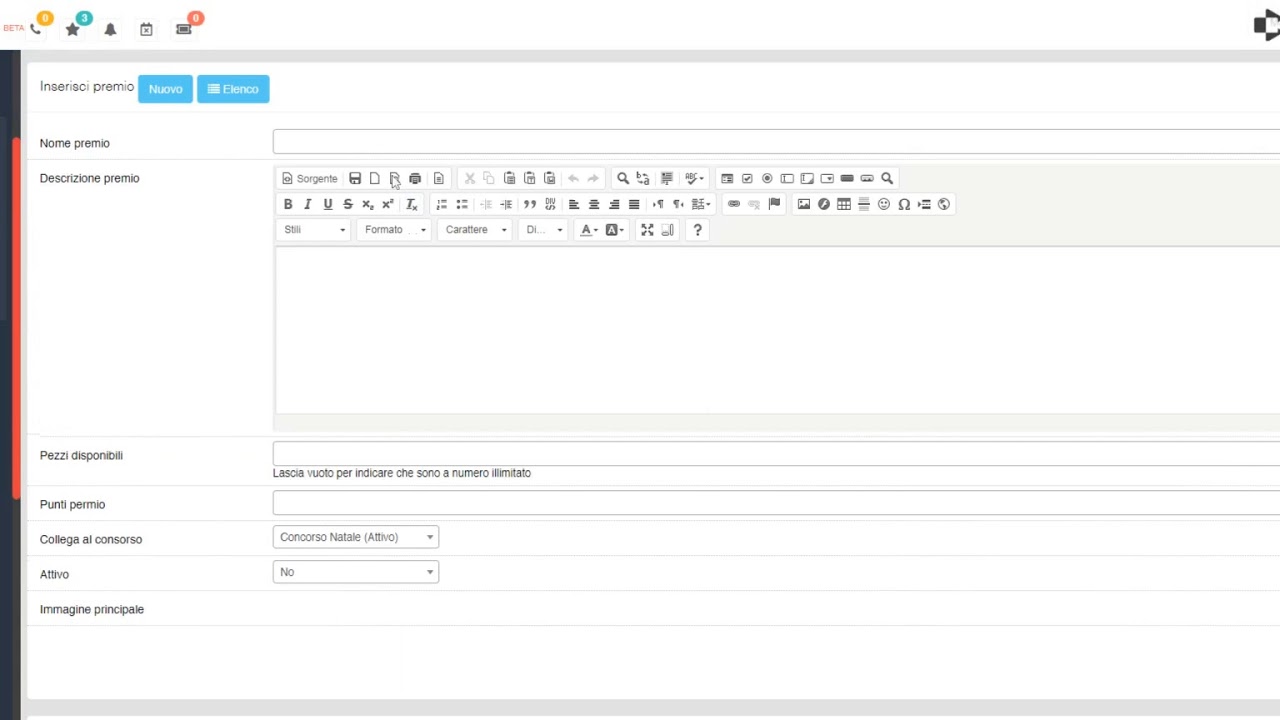Insert a checkbox field icon
Viewport: 1280px width, 720px height.
point(747,178)
